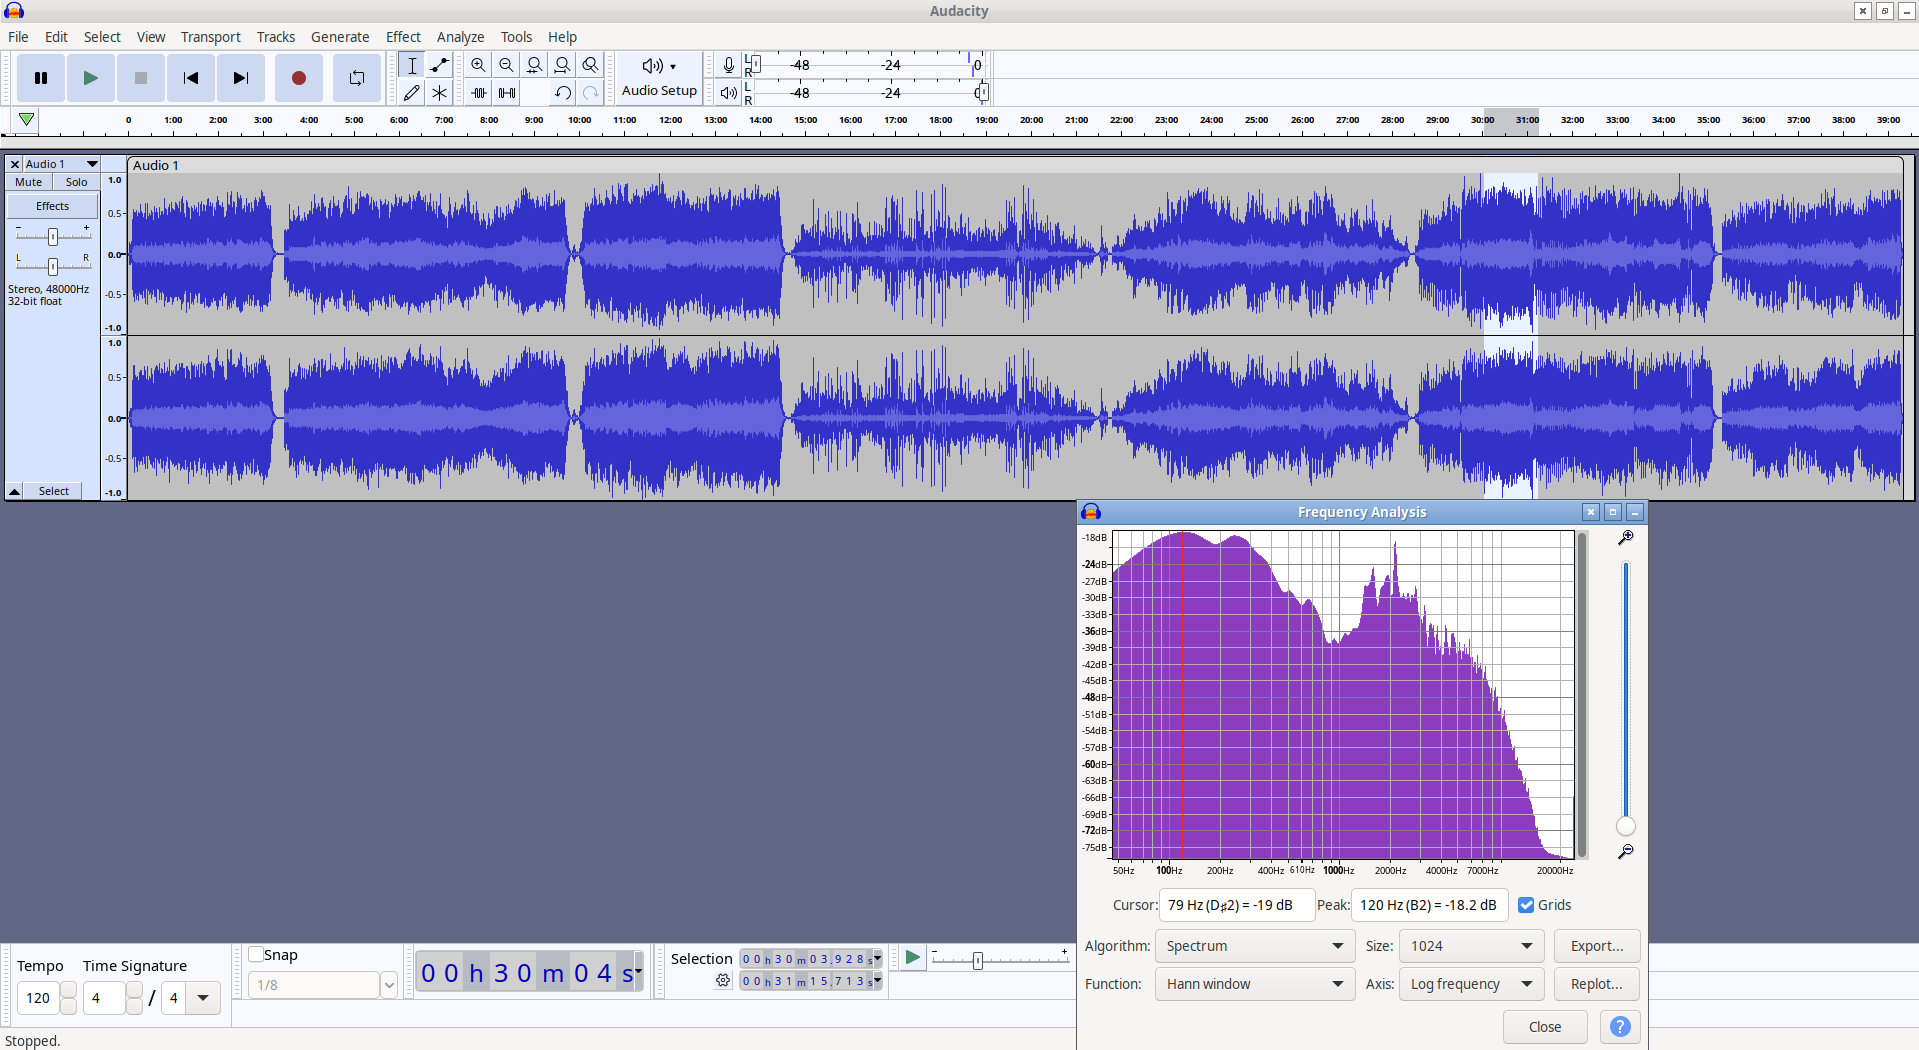Click the Zoom toggle icon
The height and width of the screenshot is (1050, 1919).
point(590,65)
